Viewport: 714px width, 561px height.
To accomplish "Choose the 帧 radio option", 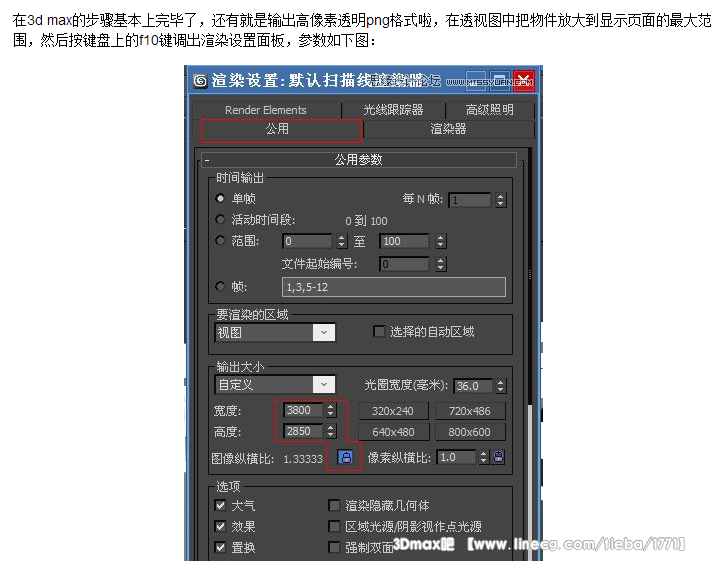I will [x=220, y=286].
